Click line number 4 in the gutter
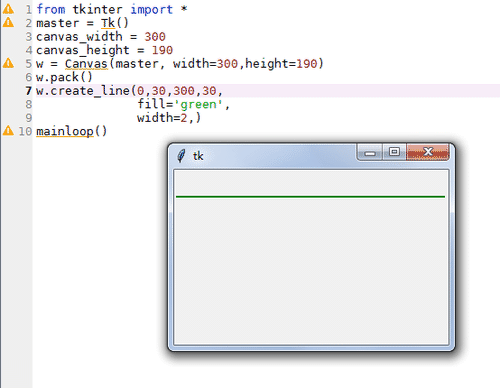This screenshot has height=388, width=500. tap(29, 50)
